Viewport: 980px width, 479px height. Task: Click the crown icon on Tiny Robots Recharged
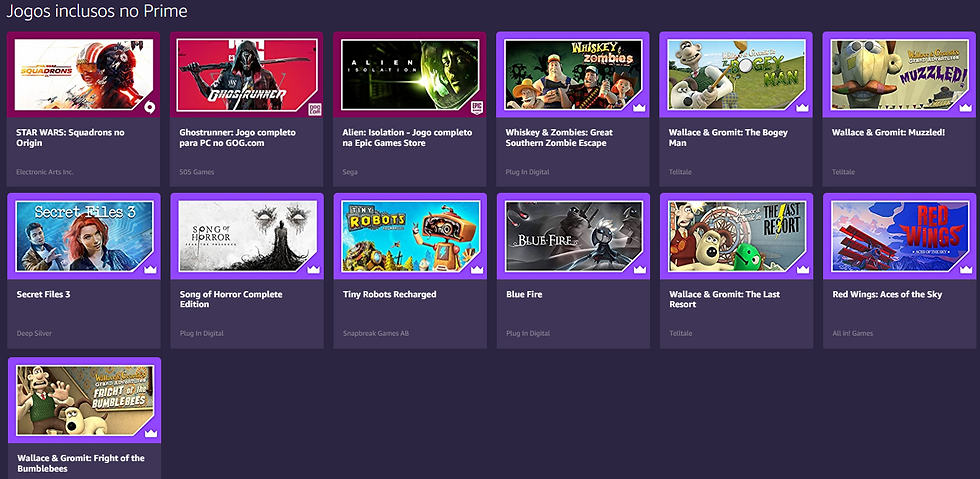pos(477,270)
